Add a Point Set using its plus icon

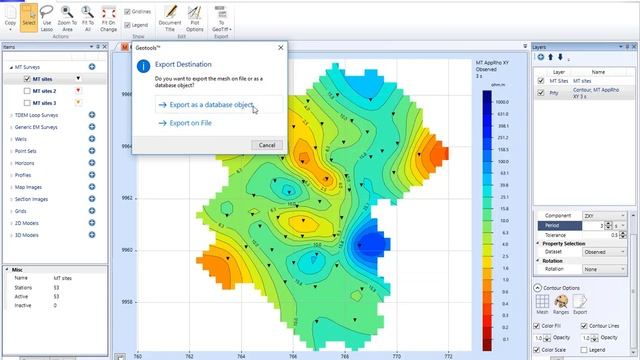(92, 151)
